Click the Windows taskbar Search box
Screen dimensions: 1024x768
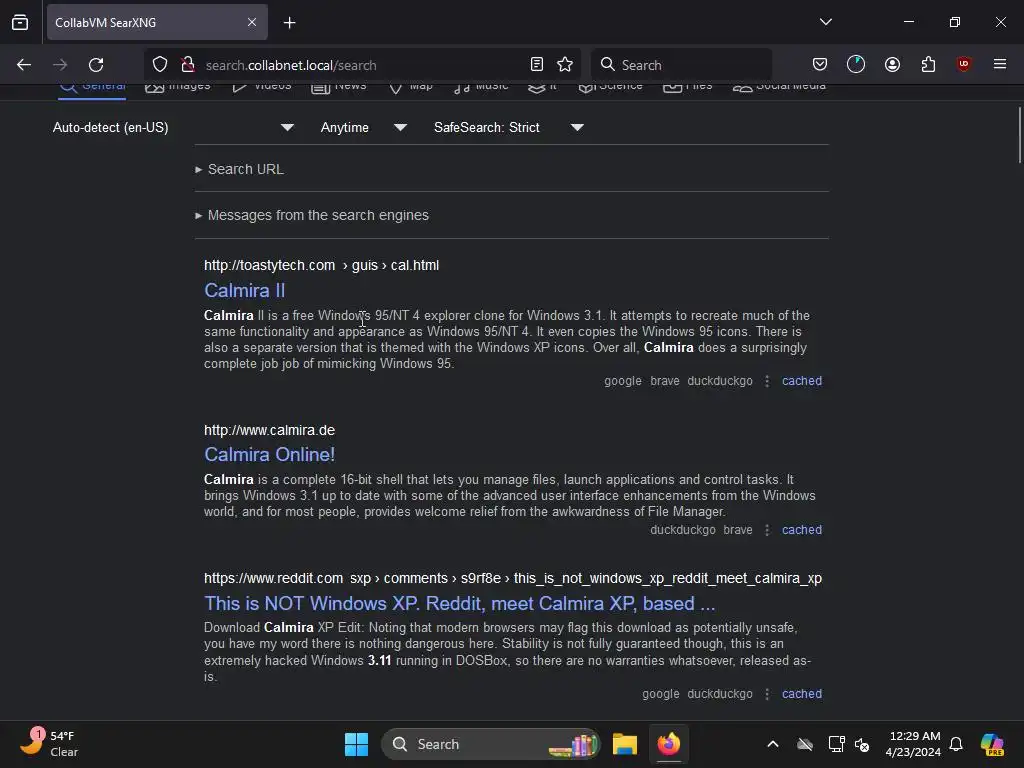(x=490, y=744)
